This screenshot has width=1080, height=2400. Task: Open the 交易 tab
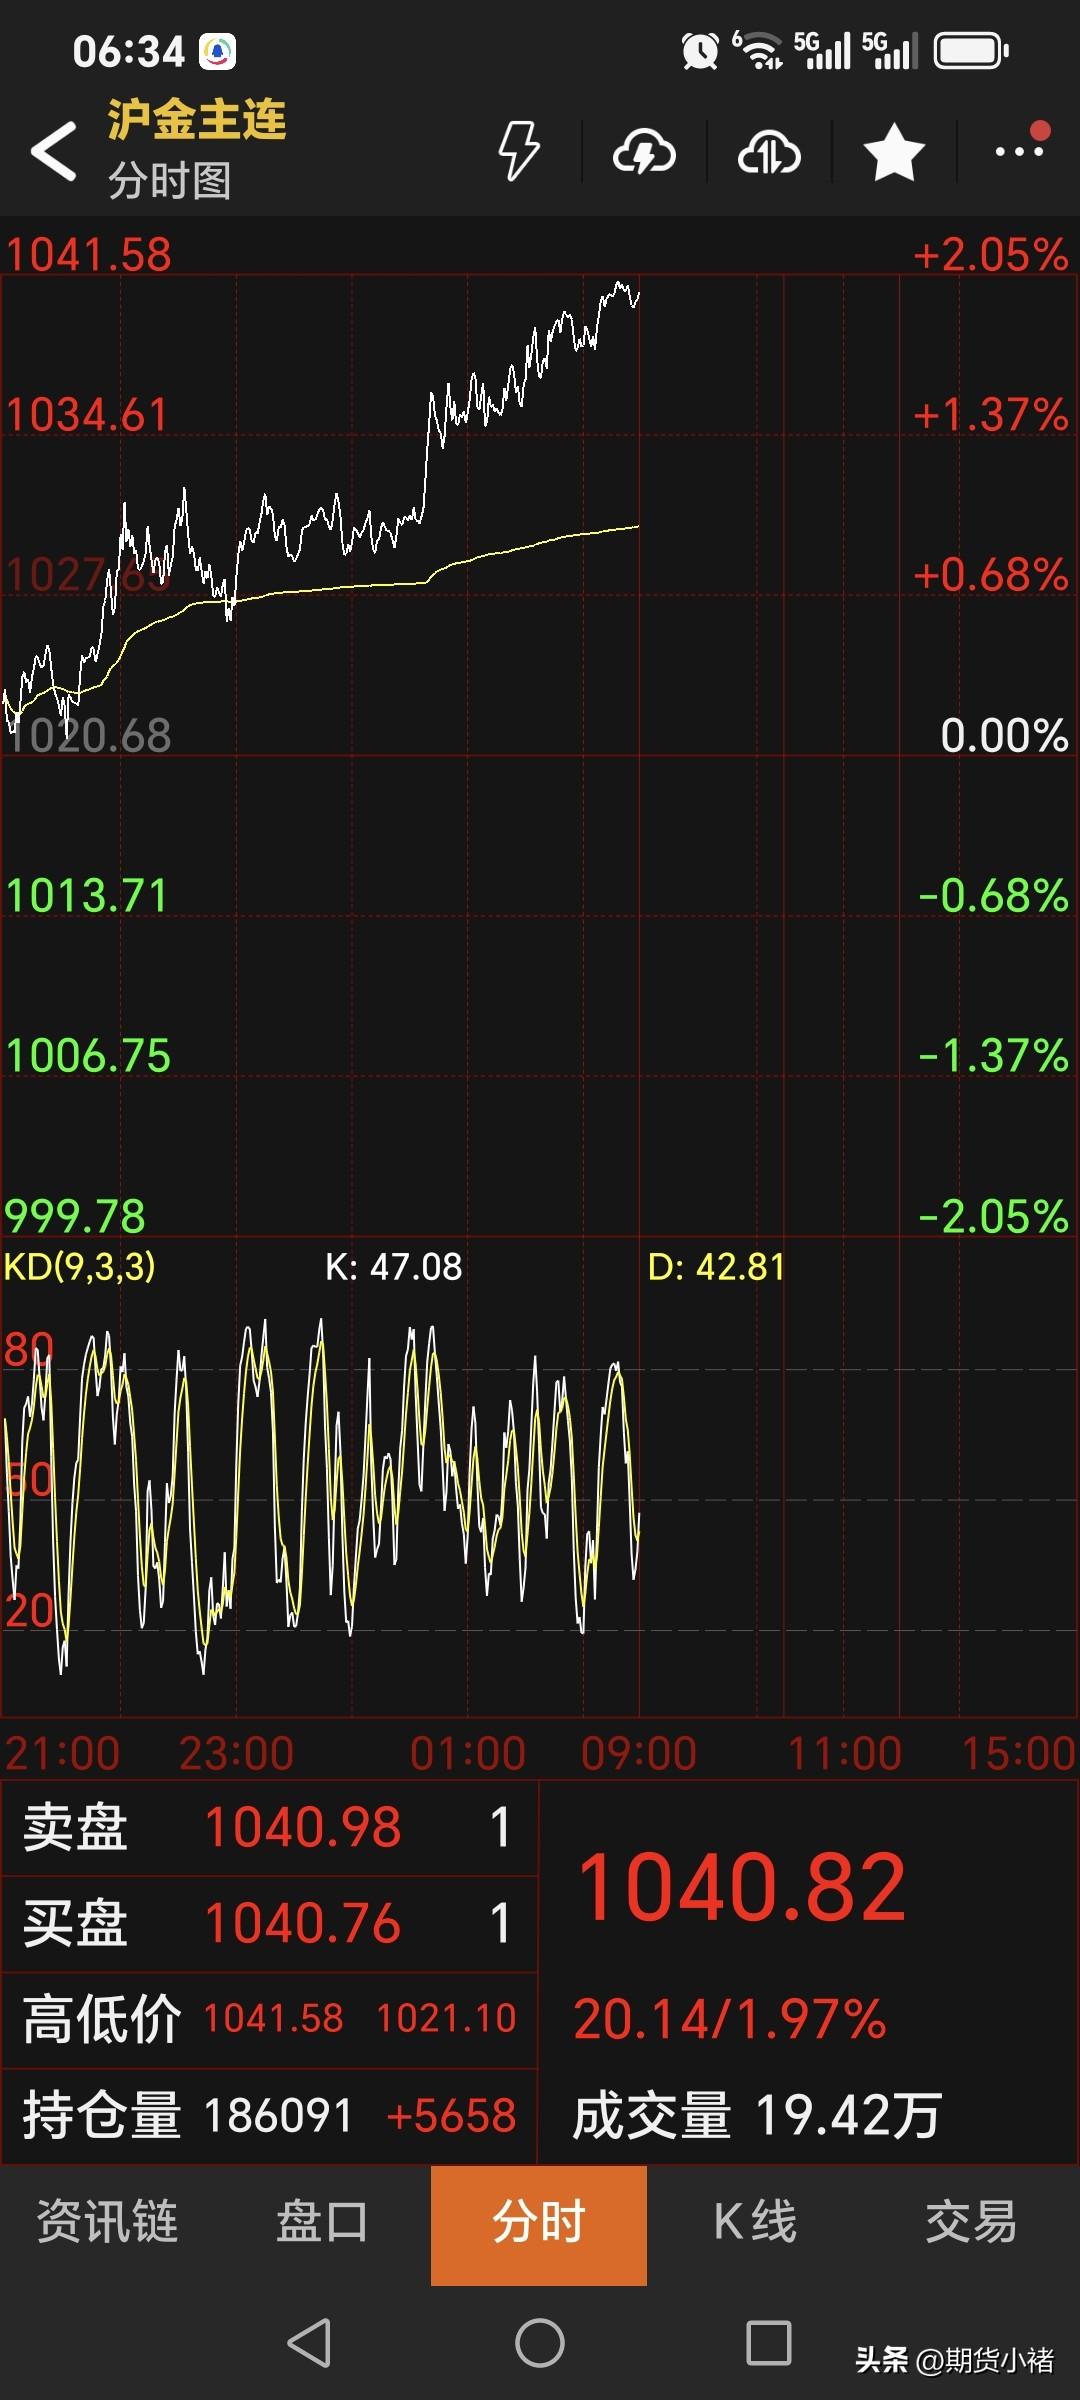point(970,2223)
